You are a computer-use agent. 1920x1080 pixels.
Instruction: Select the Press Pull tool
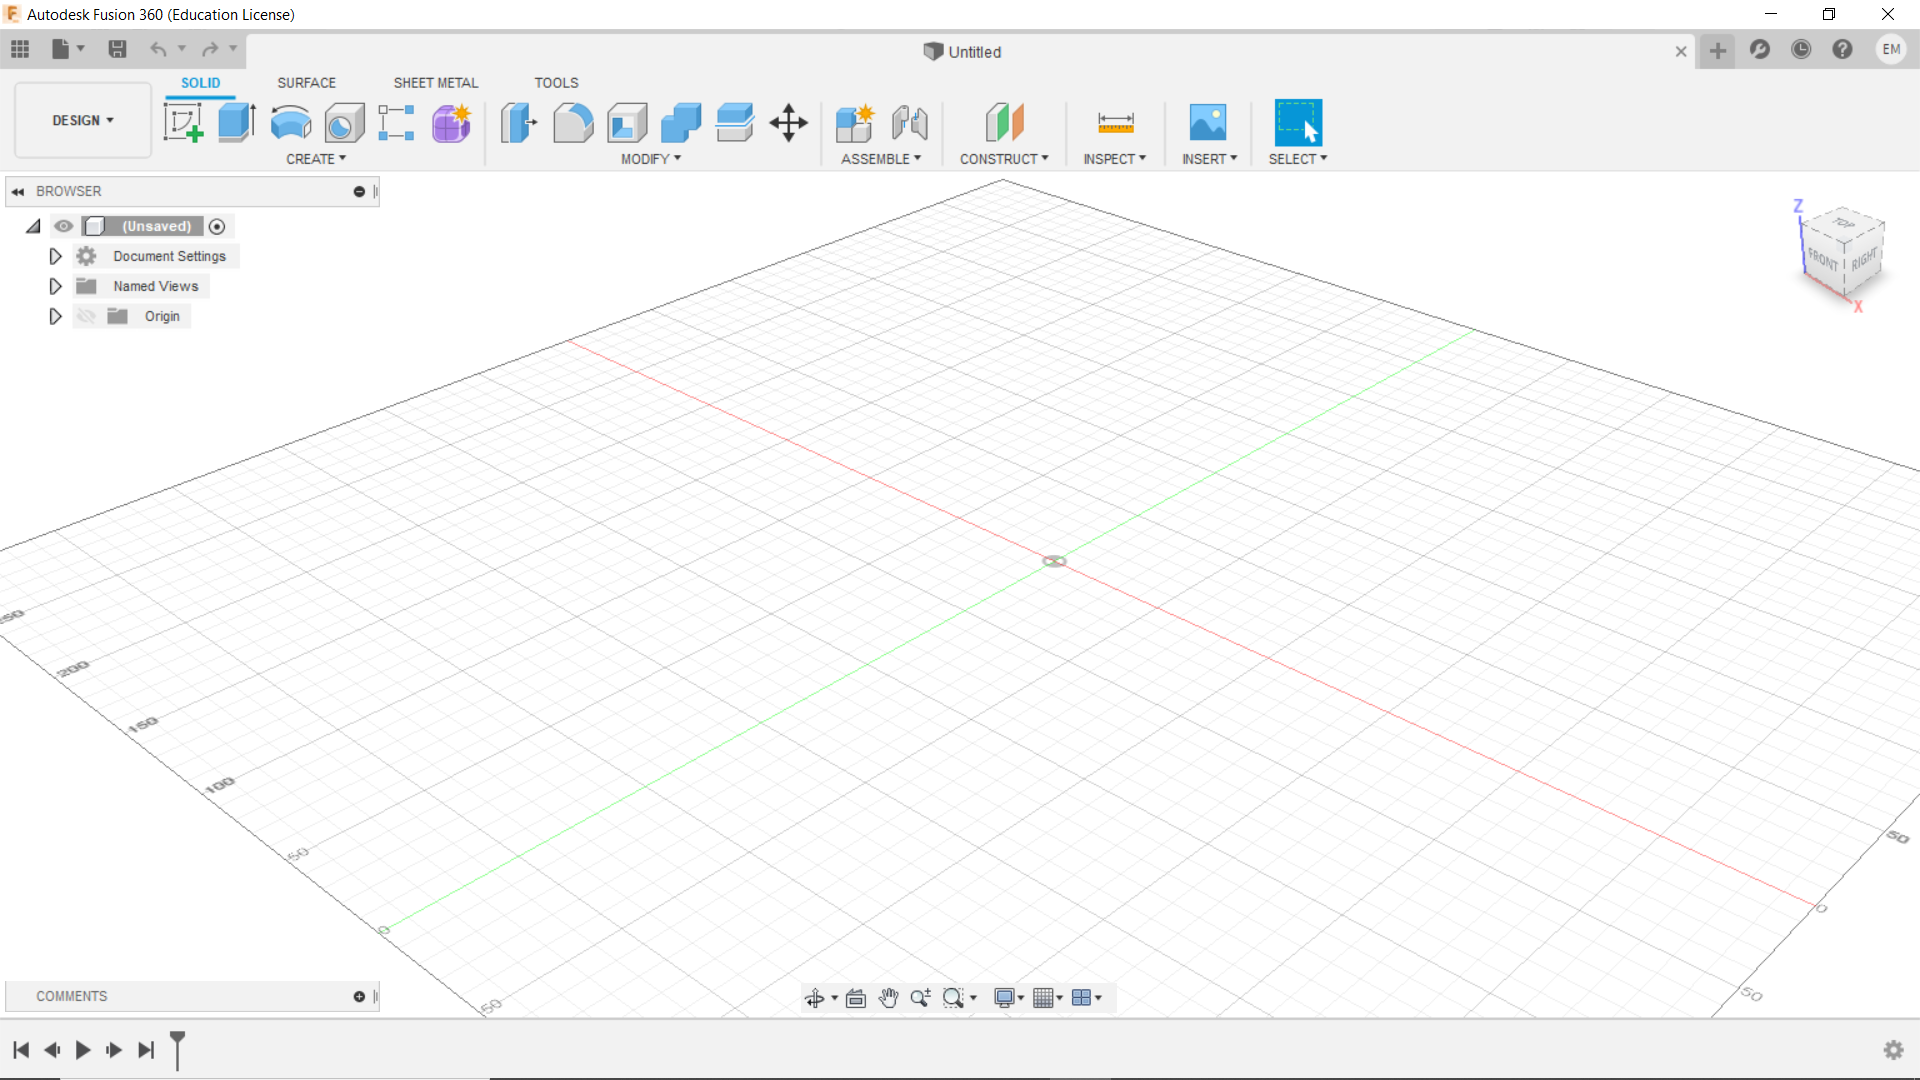click(517, 122)
